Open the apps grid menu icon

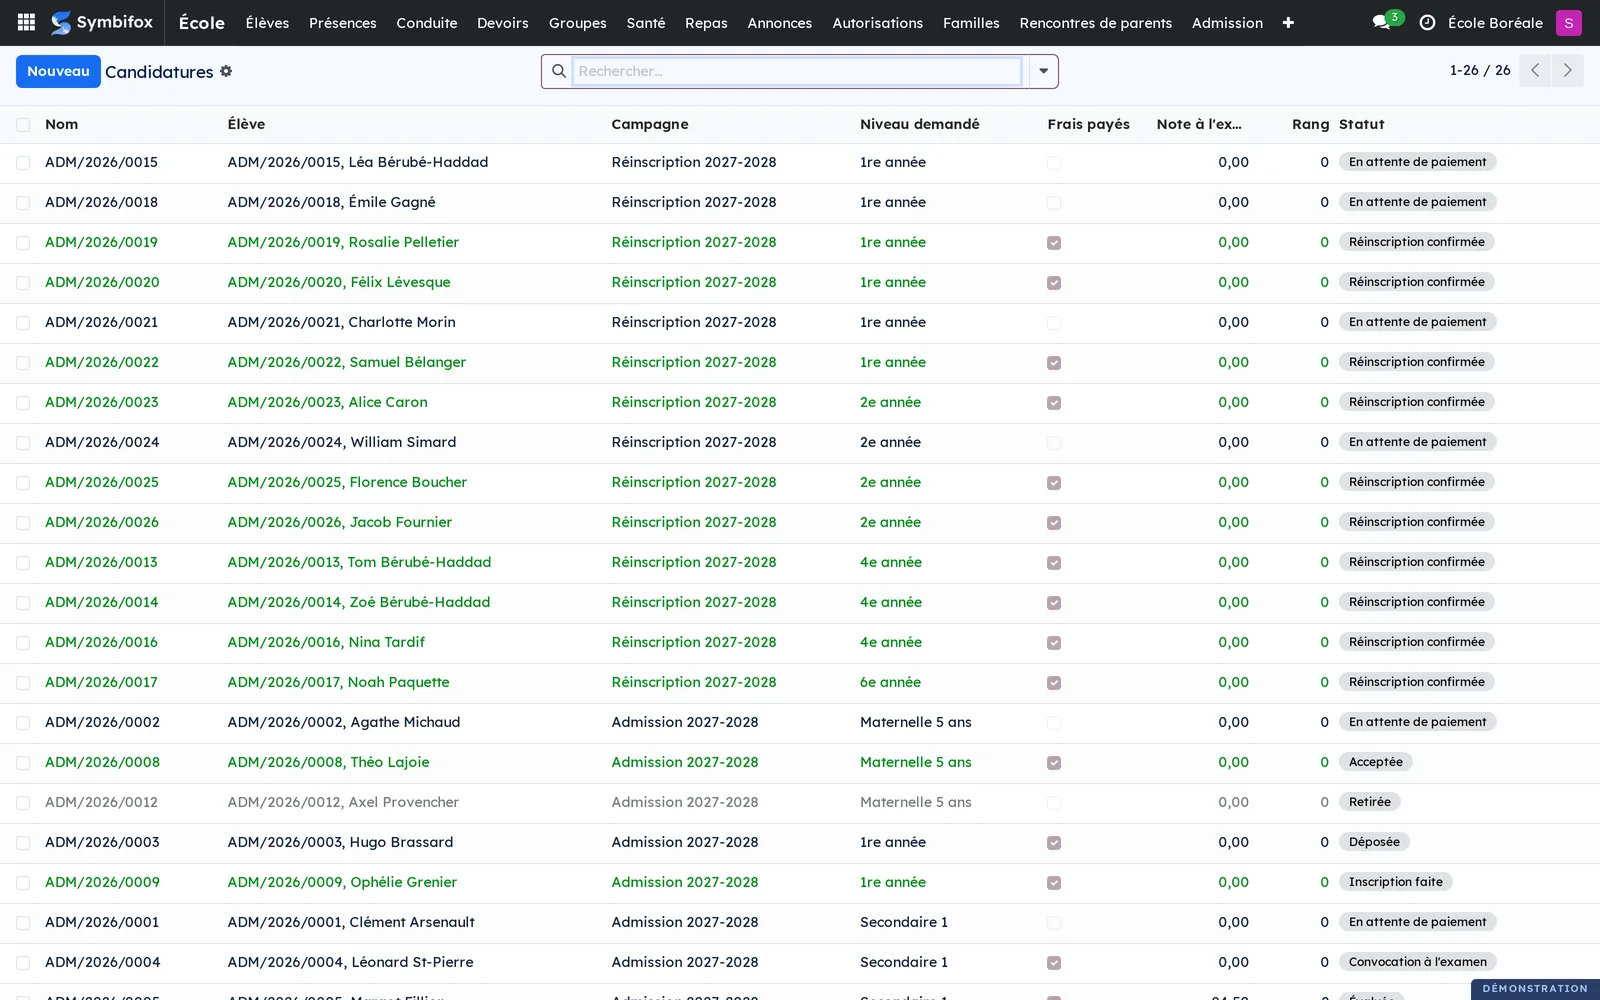coord(26,22)
